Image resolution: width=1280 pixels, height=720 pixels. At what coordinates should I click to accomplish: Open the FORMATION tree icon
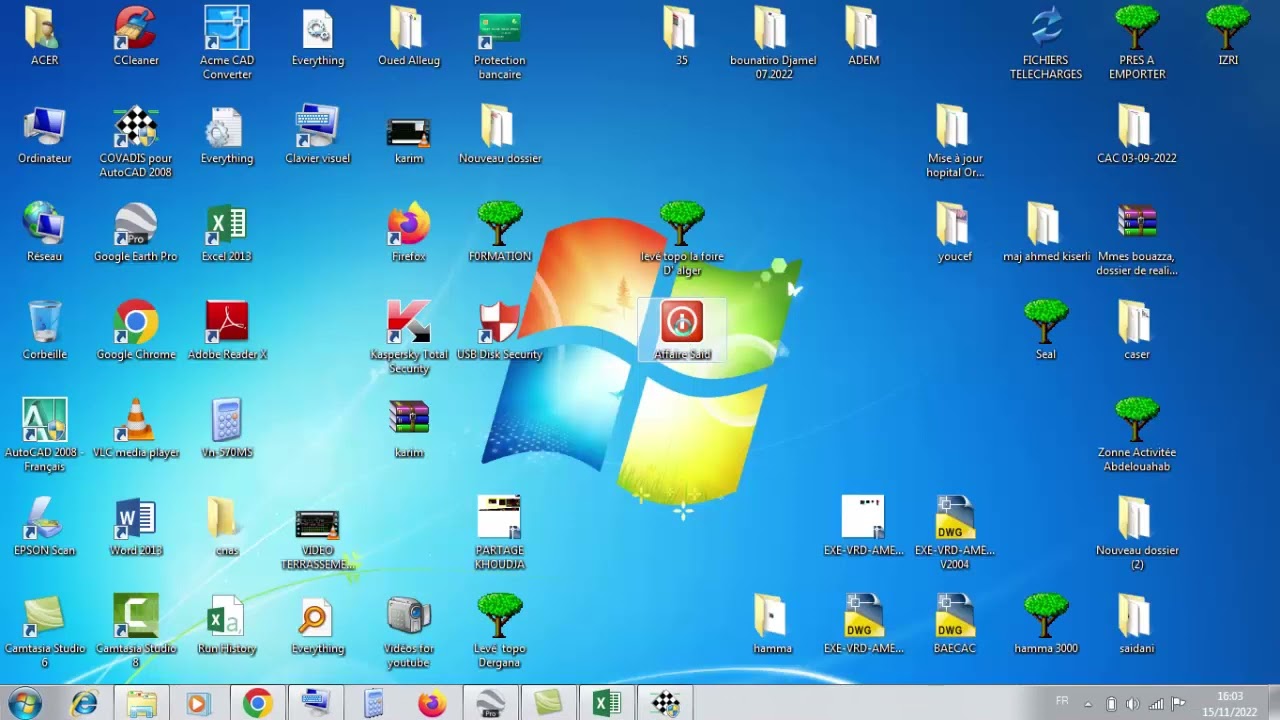(500, 233)
